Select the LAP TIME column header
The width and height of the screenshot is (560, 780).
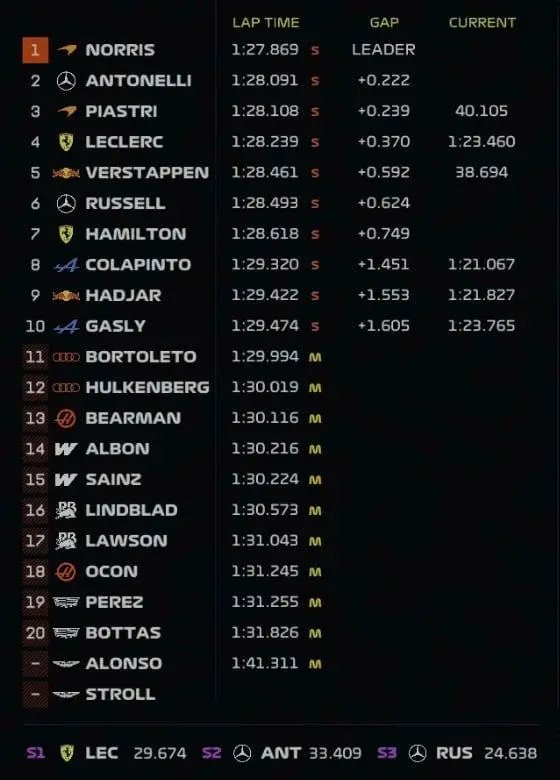(266, 22)
